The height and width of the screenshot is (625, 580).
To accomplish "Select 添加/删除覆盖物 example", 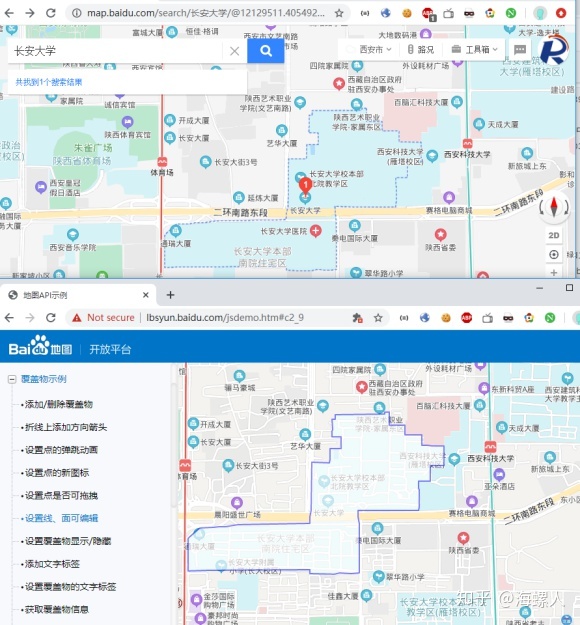I will (59, 404).
